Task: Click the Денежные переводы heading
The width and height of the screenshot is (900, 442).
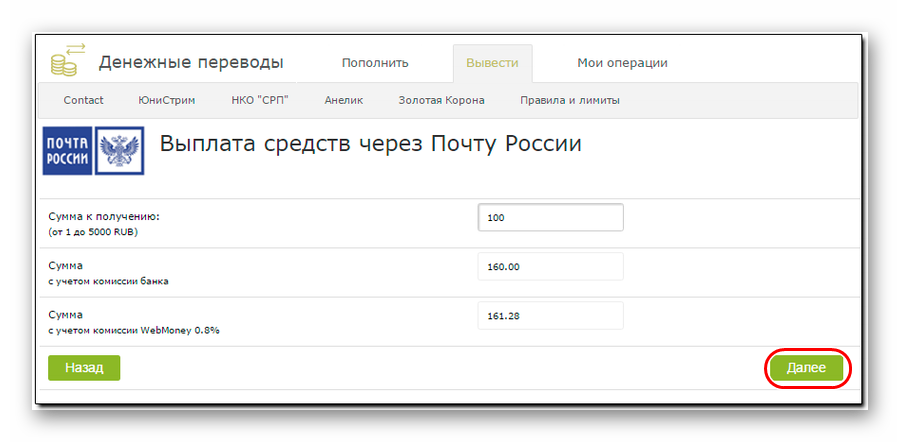Action: pos(191,63)
